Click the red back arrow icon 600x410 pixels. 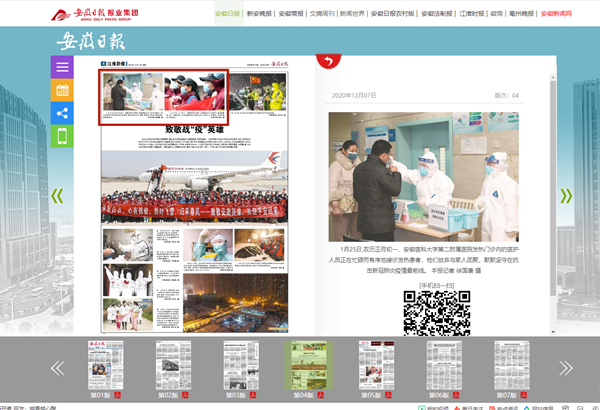328,60
